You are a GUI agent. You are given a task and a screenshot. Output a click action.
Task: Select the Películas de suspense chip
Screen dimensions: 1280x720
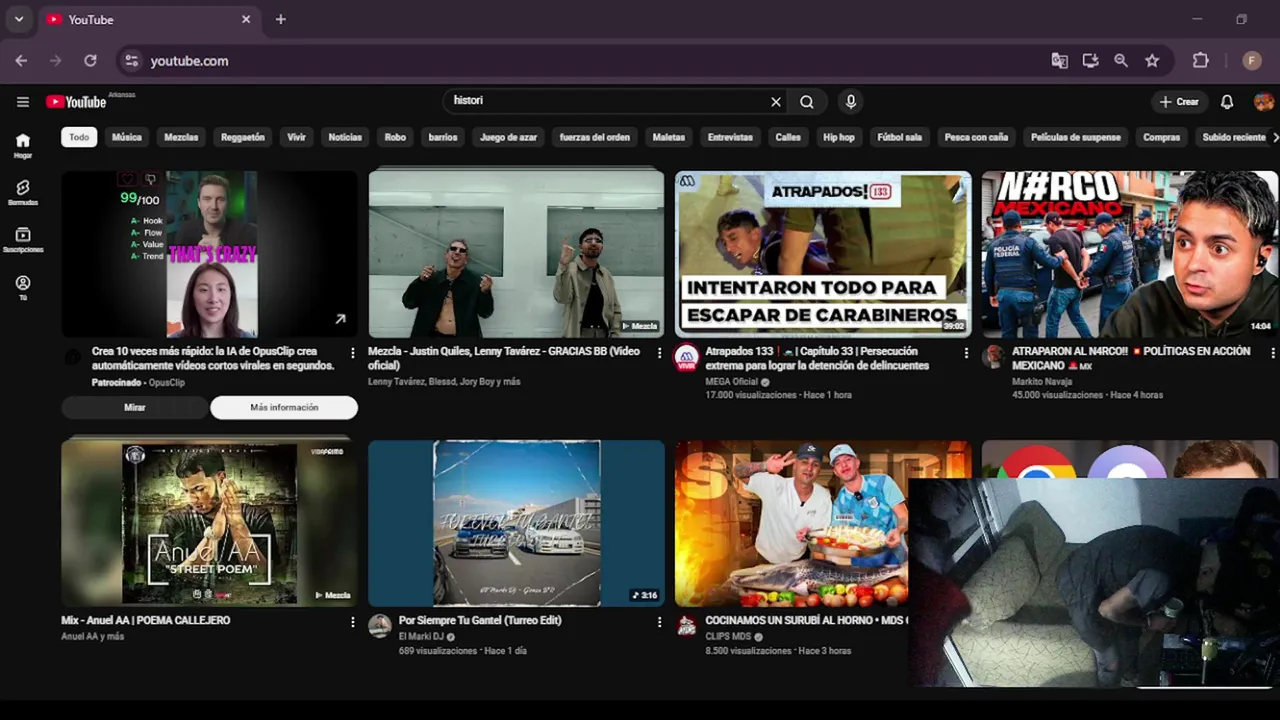pyautogui.click(x=1076, y=137)
